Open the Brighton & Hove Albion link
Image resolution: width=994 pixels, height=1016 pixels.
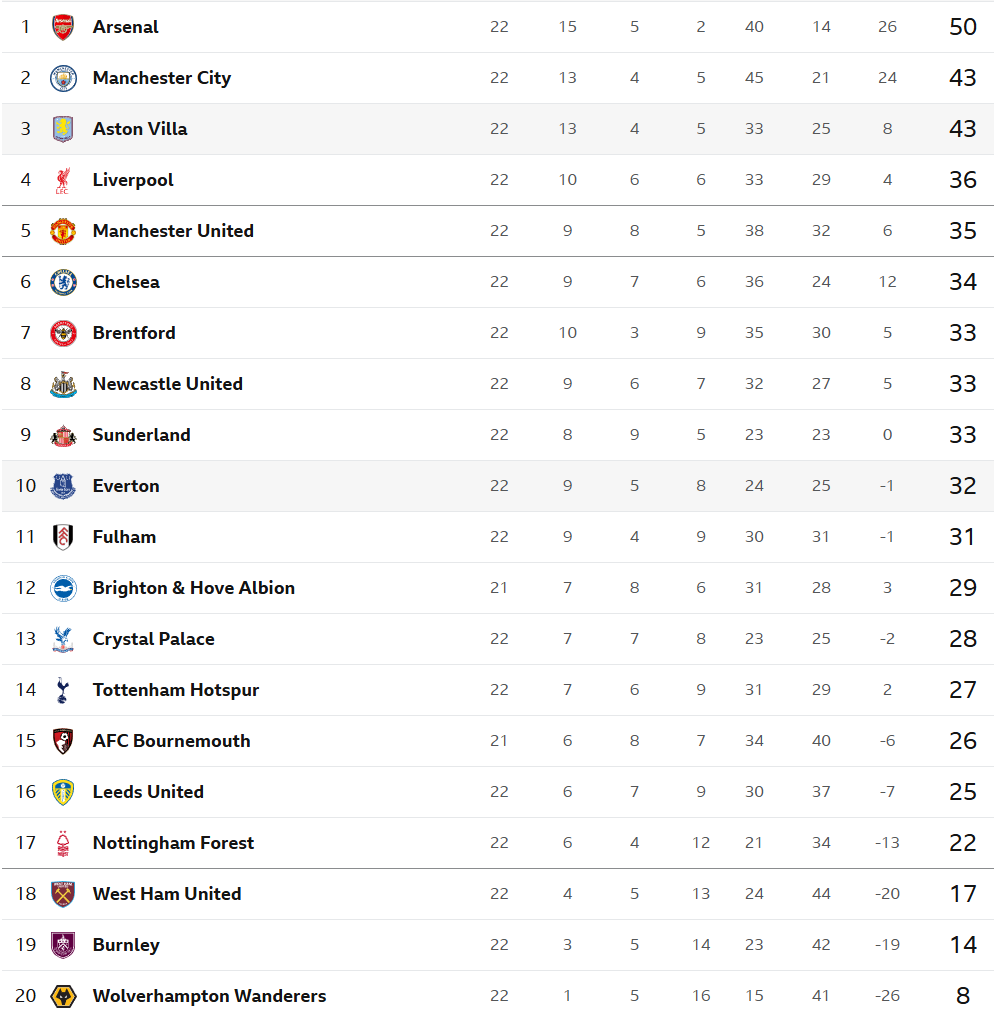(x=193, y=588)
